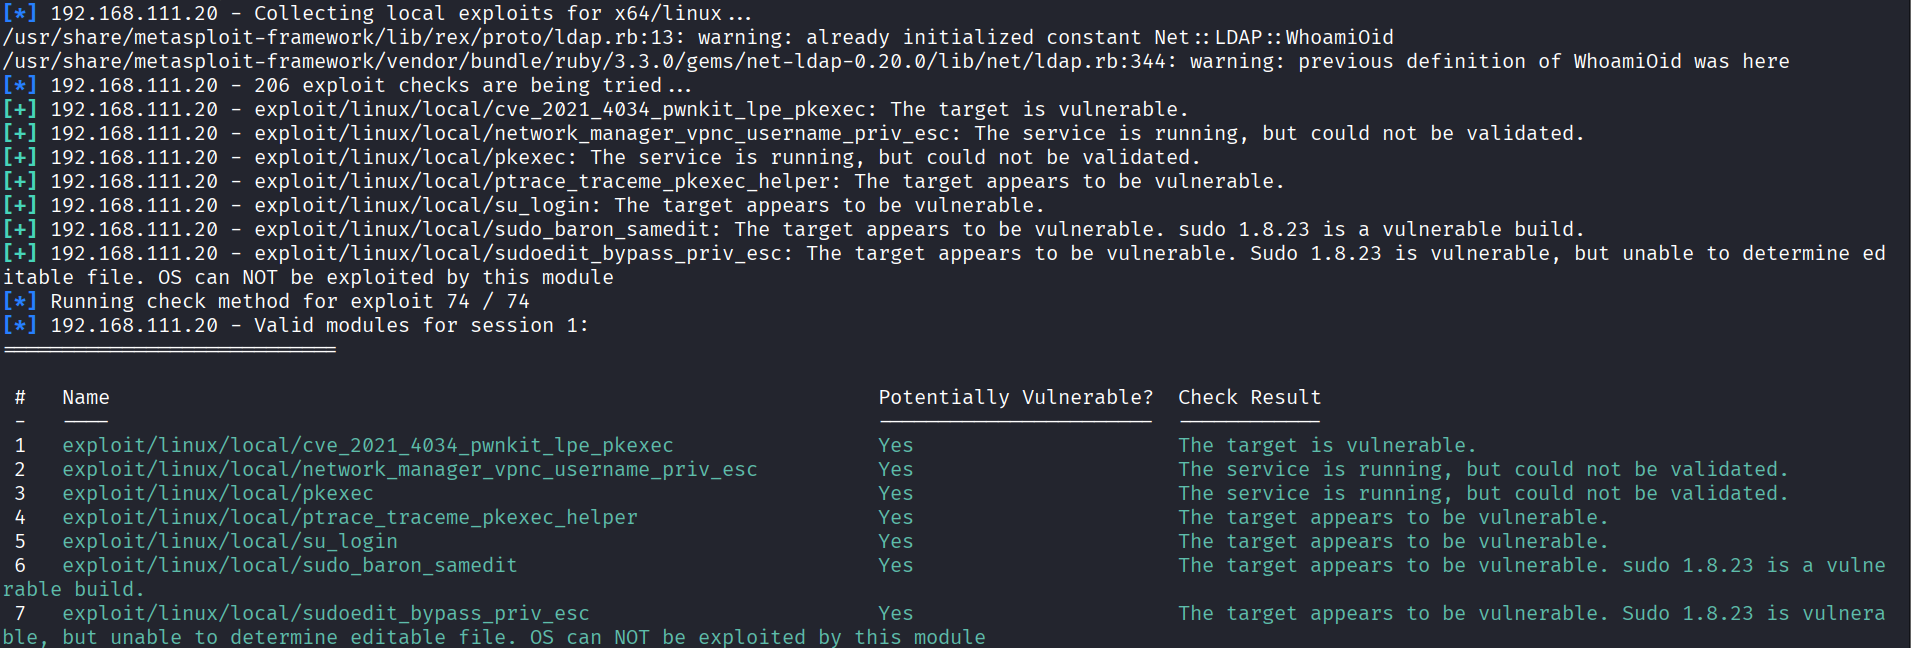Click exploit/linux/local/su_login in table row 5
This screenshot has height=648, width=1911.
point(229,541)
